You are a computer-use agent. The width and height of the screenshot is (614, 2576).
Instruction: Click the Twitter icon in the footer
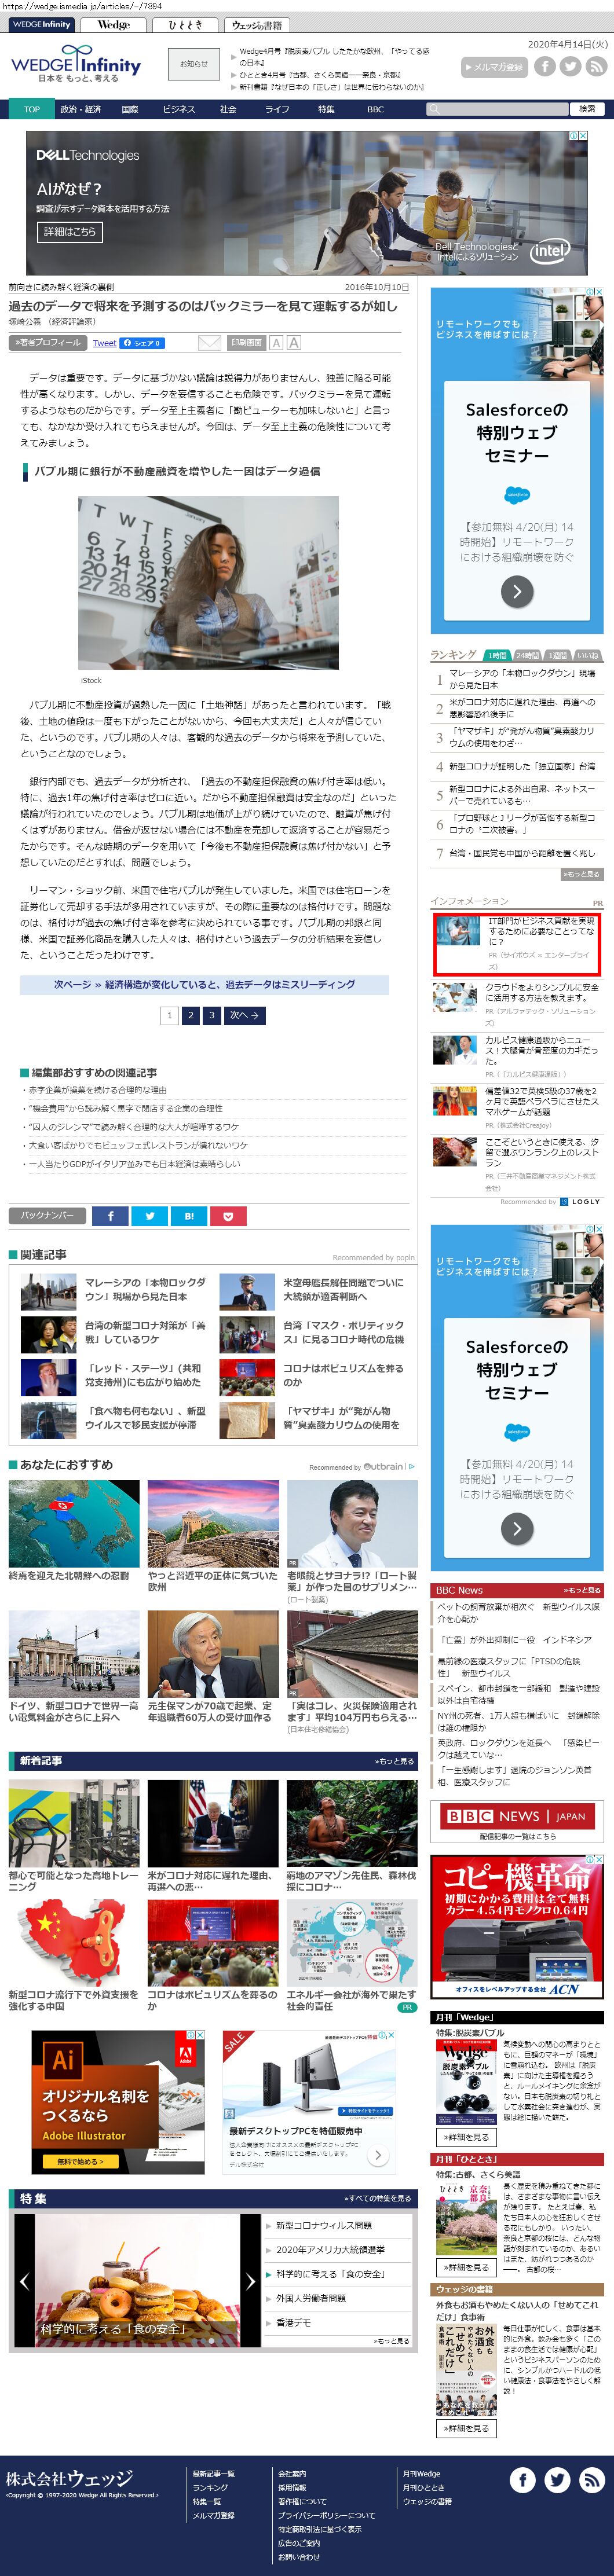[557, 2479]
